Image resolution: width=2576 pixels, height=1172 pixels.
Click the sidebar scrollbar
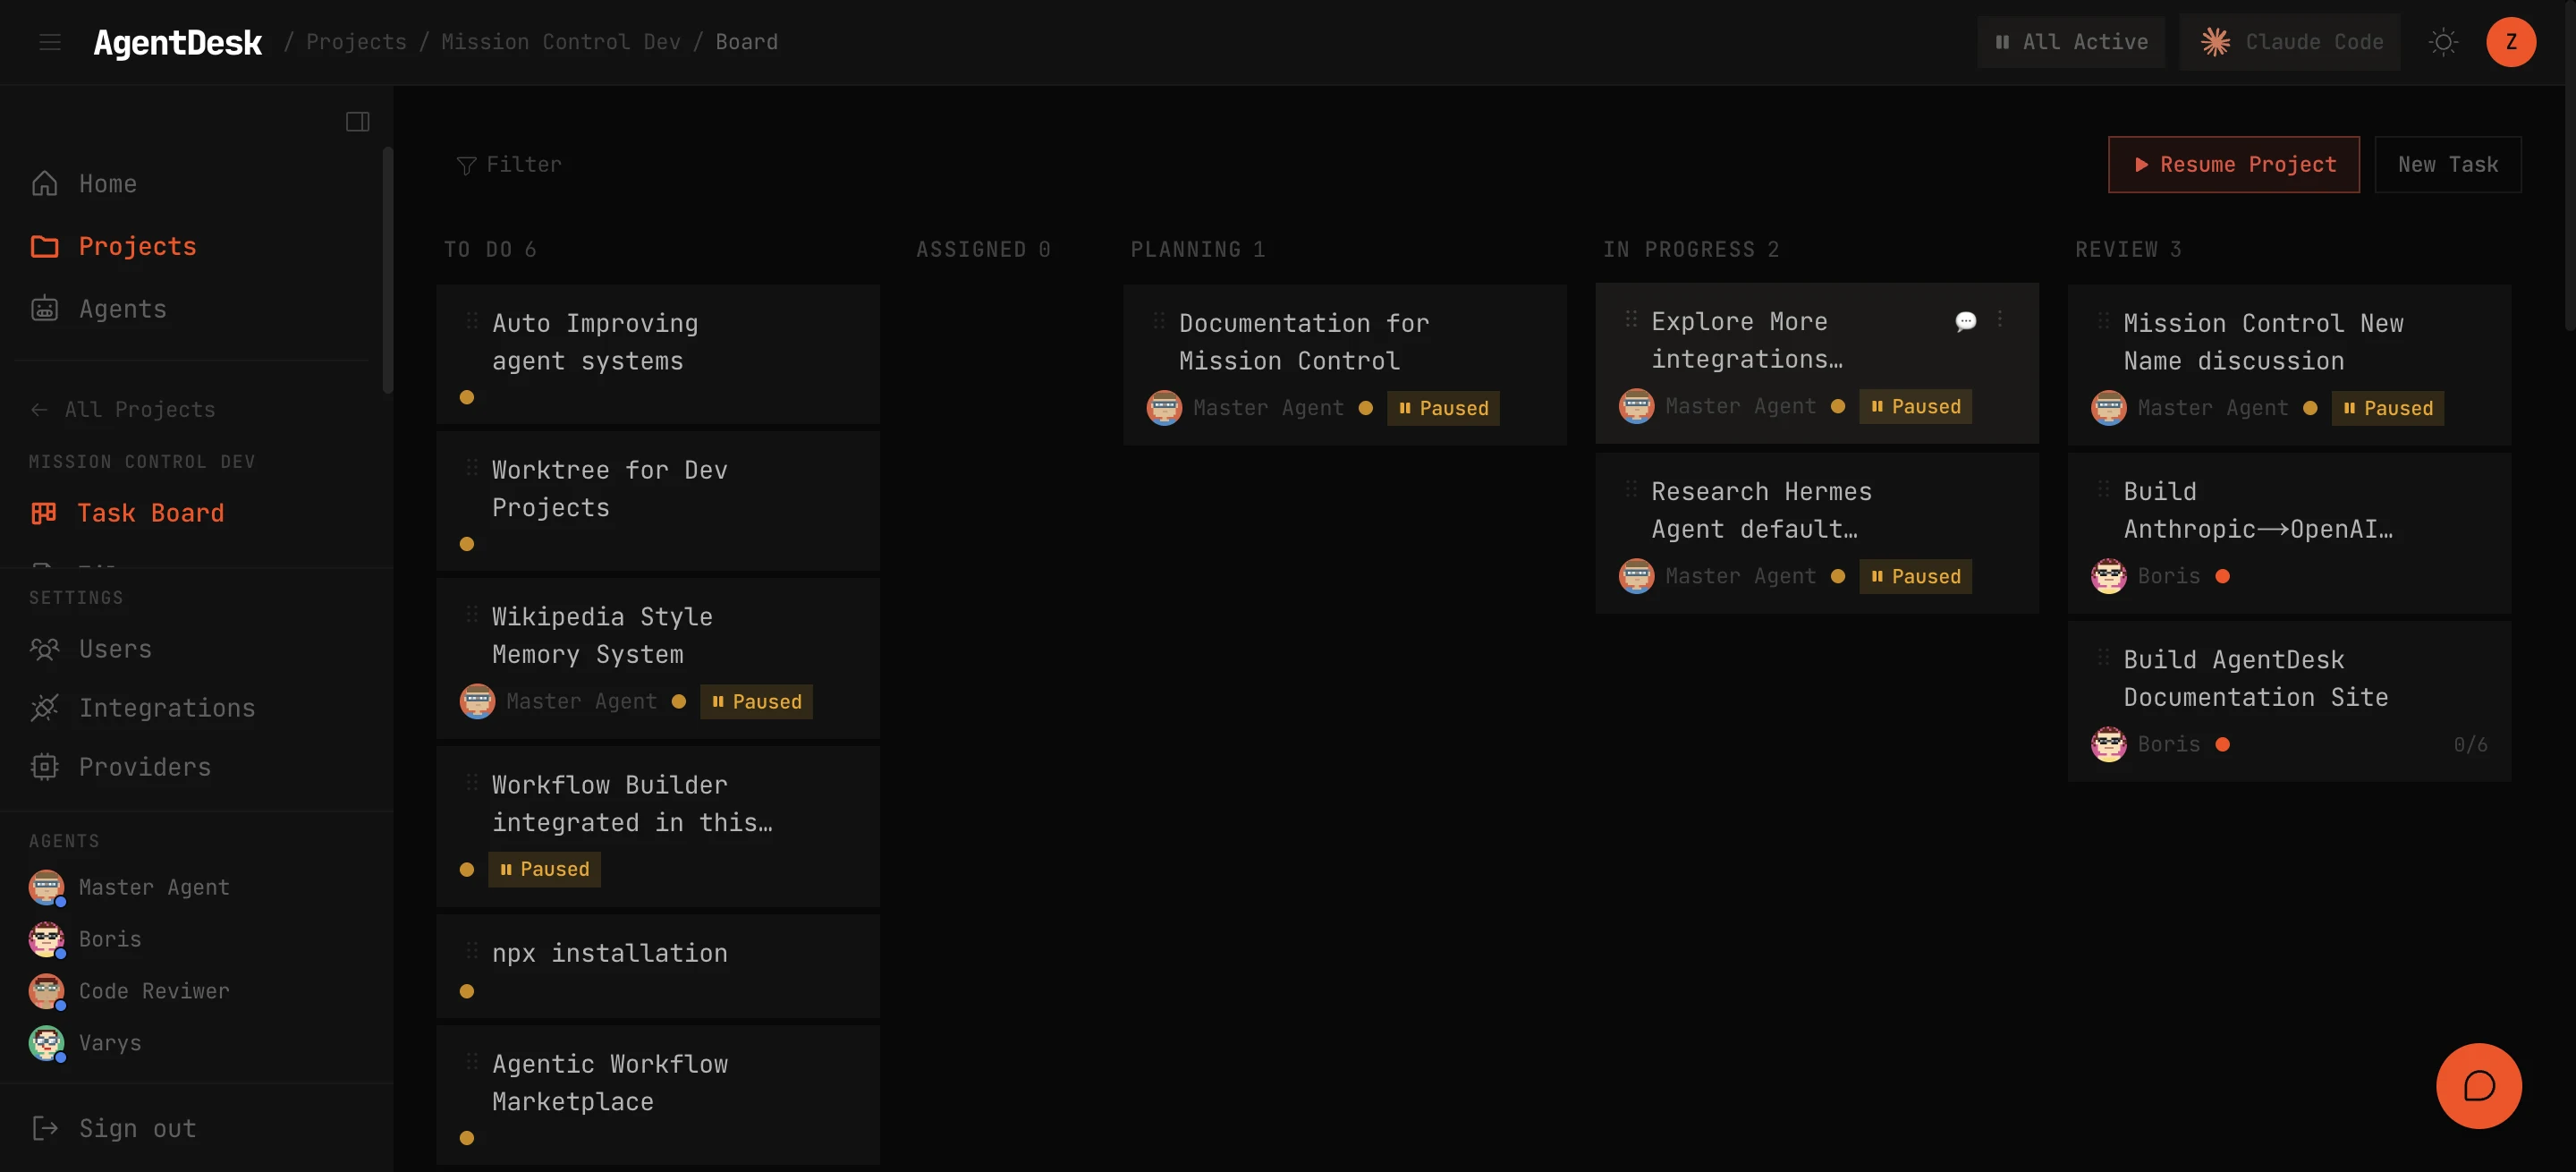[388, 270]
